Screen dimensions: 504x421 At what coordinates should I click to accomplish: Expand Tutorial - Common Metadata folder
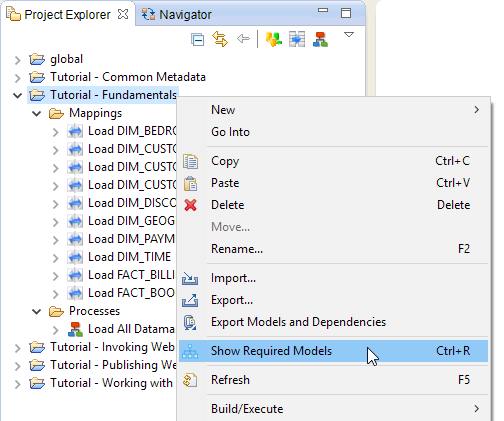[x=18, y=78]
